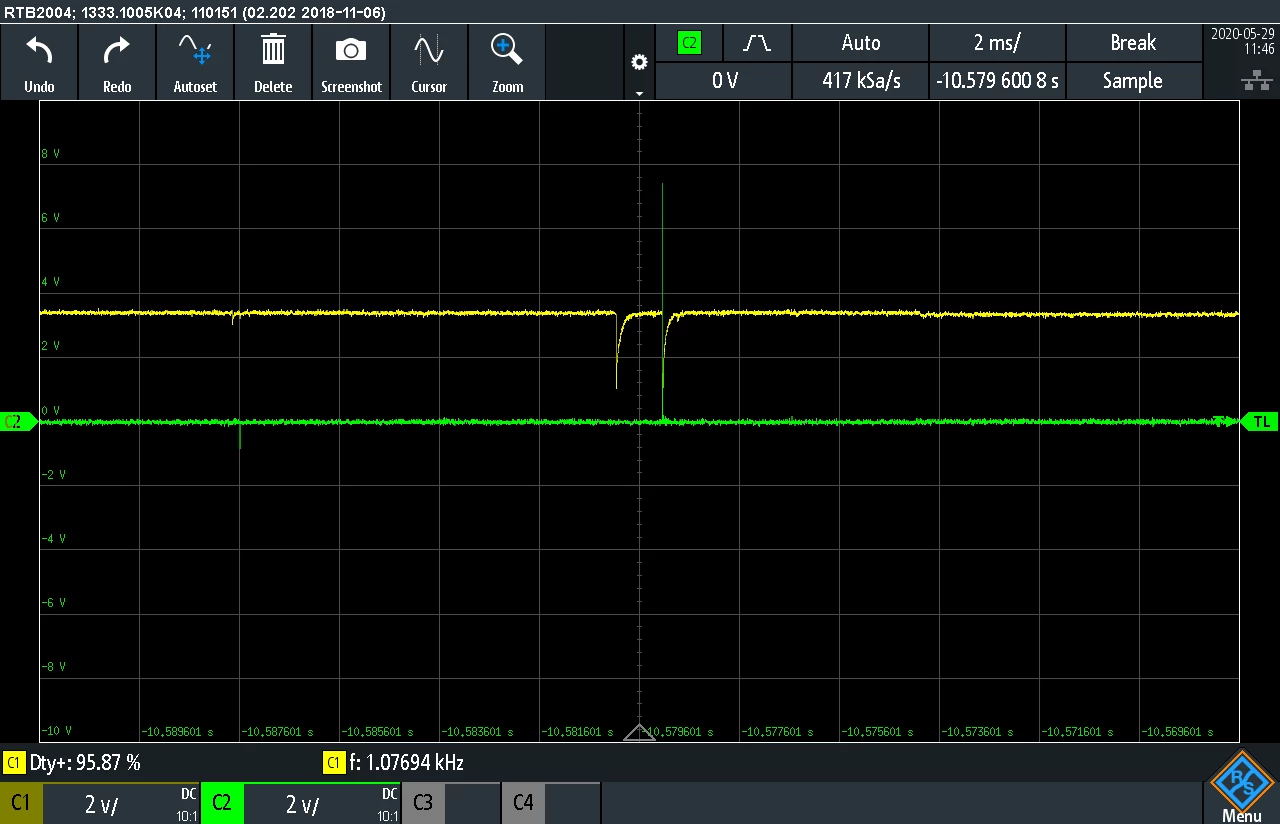Change the Sample acquisition mode
Image resolution: width=1280 pixels, height=824 pixels.
coord(1133,81)
